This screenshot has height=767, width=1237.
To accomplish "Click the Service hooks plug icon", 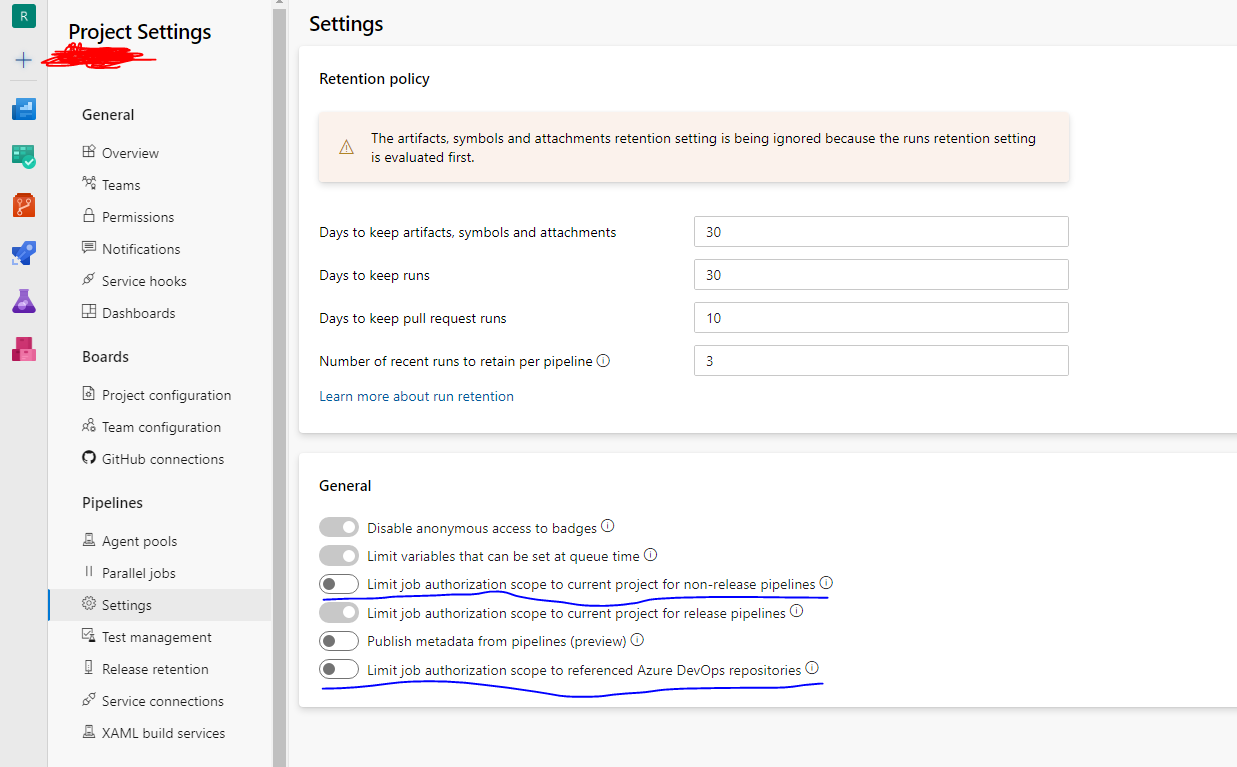I will (89, 280).
